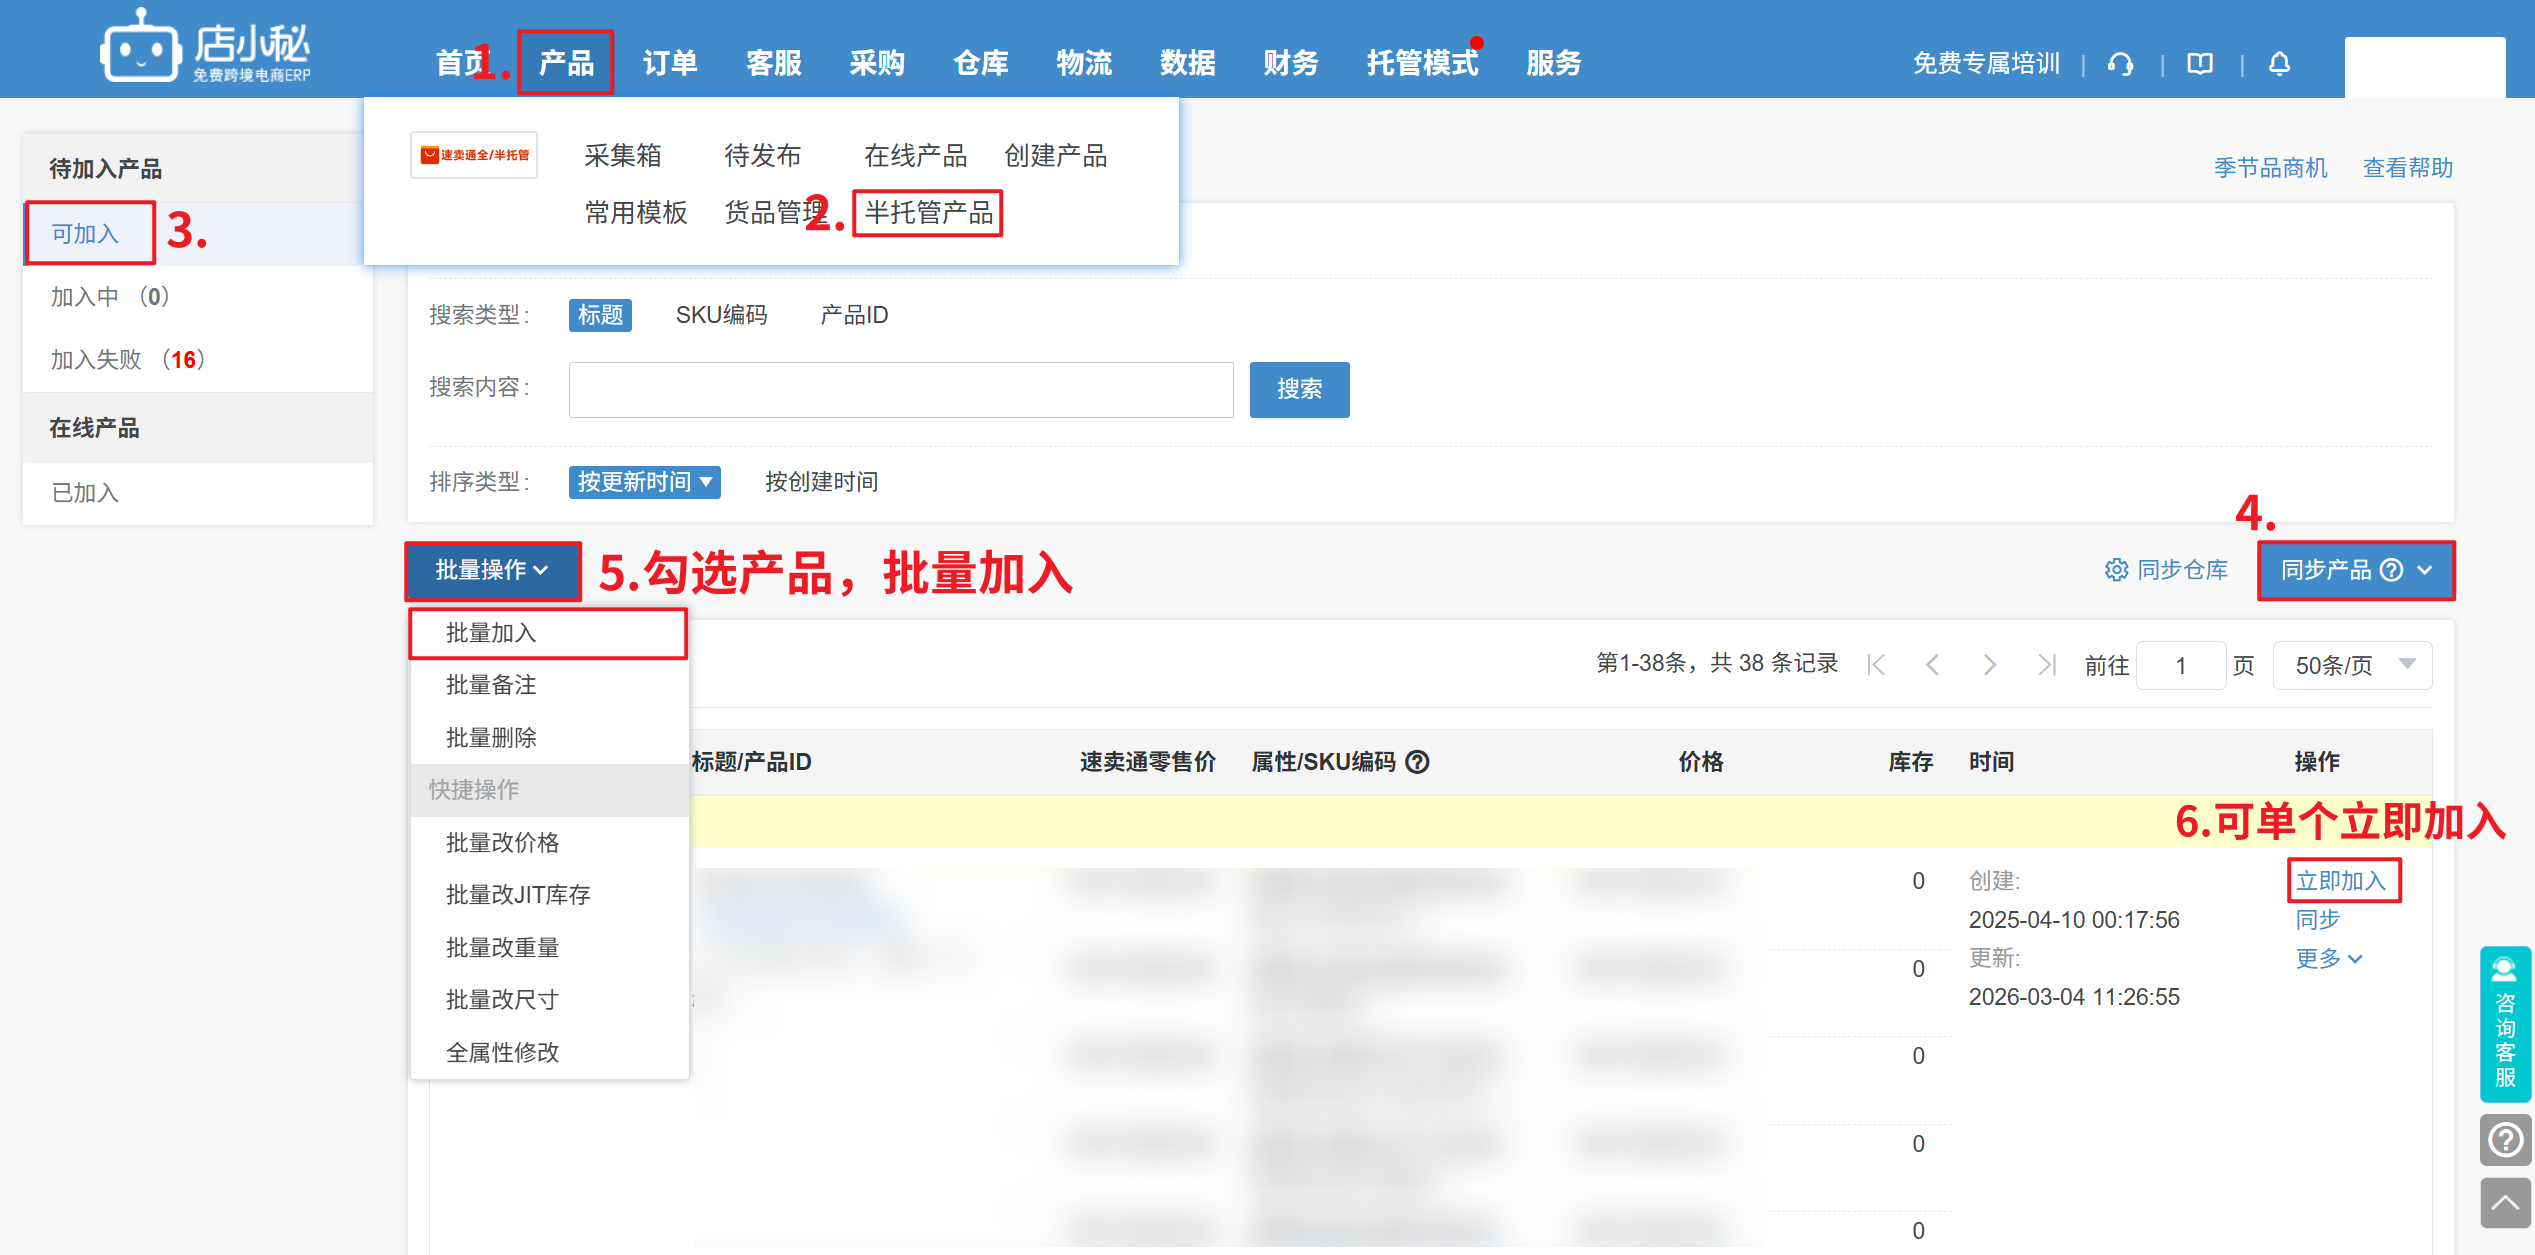The image size is (2535, 1255).
Task: Open the 咨询客服 floating chat widget
Action: click(2505, 1023)
